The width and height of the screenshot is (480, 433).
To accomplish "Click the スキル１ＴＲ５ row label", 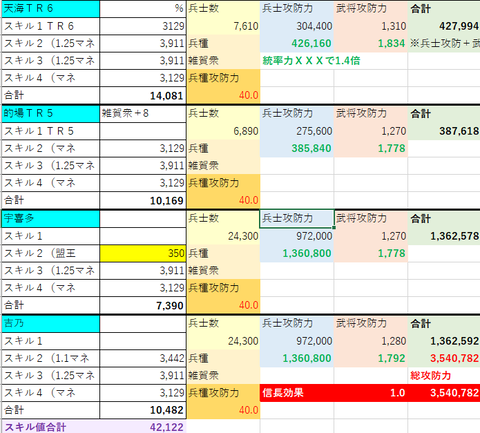I will (x=51, y=131).
